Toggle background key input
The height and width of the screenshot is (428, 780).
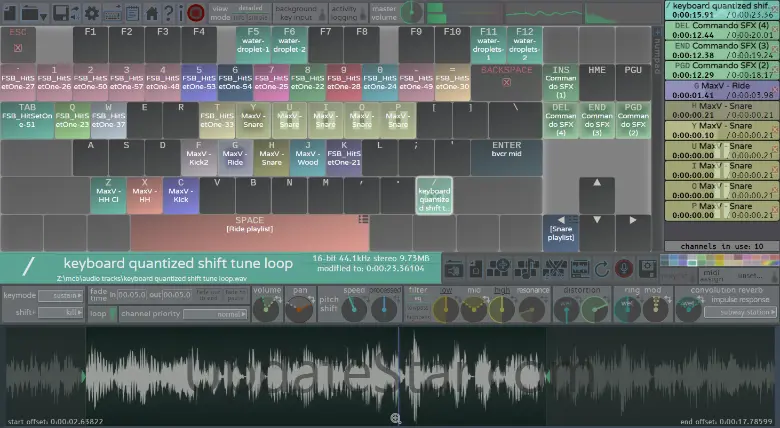click(300, 13)
